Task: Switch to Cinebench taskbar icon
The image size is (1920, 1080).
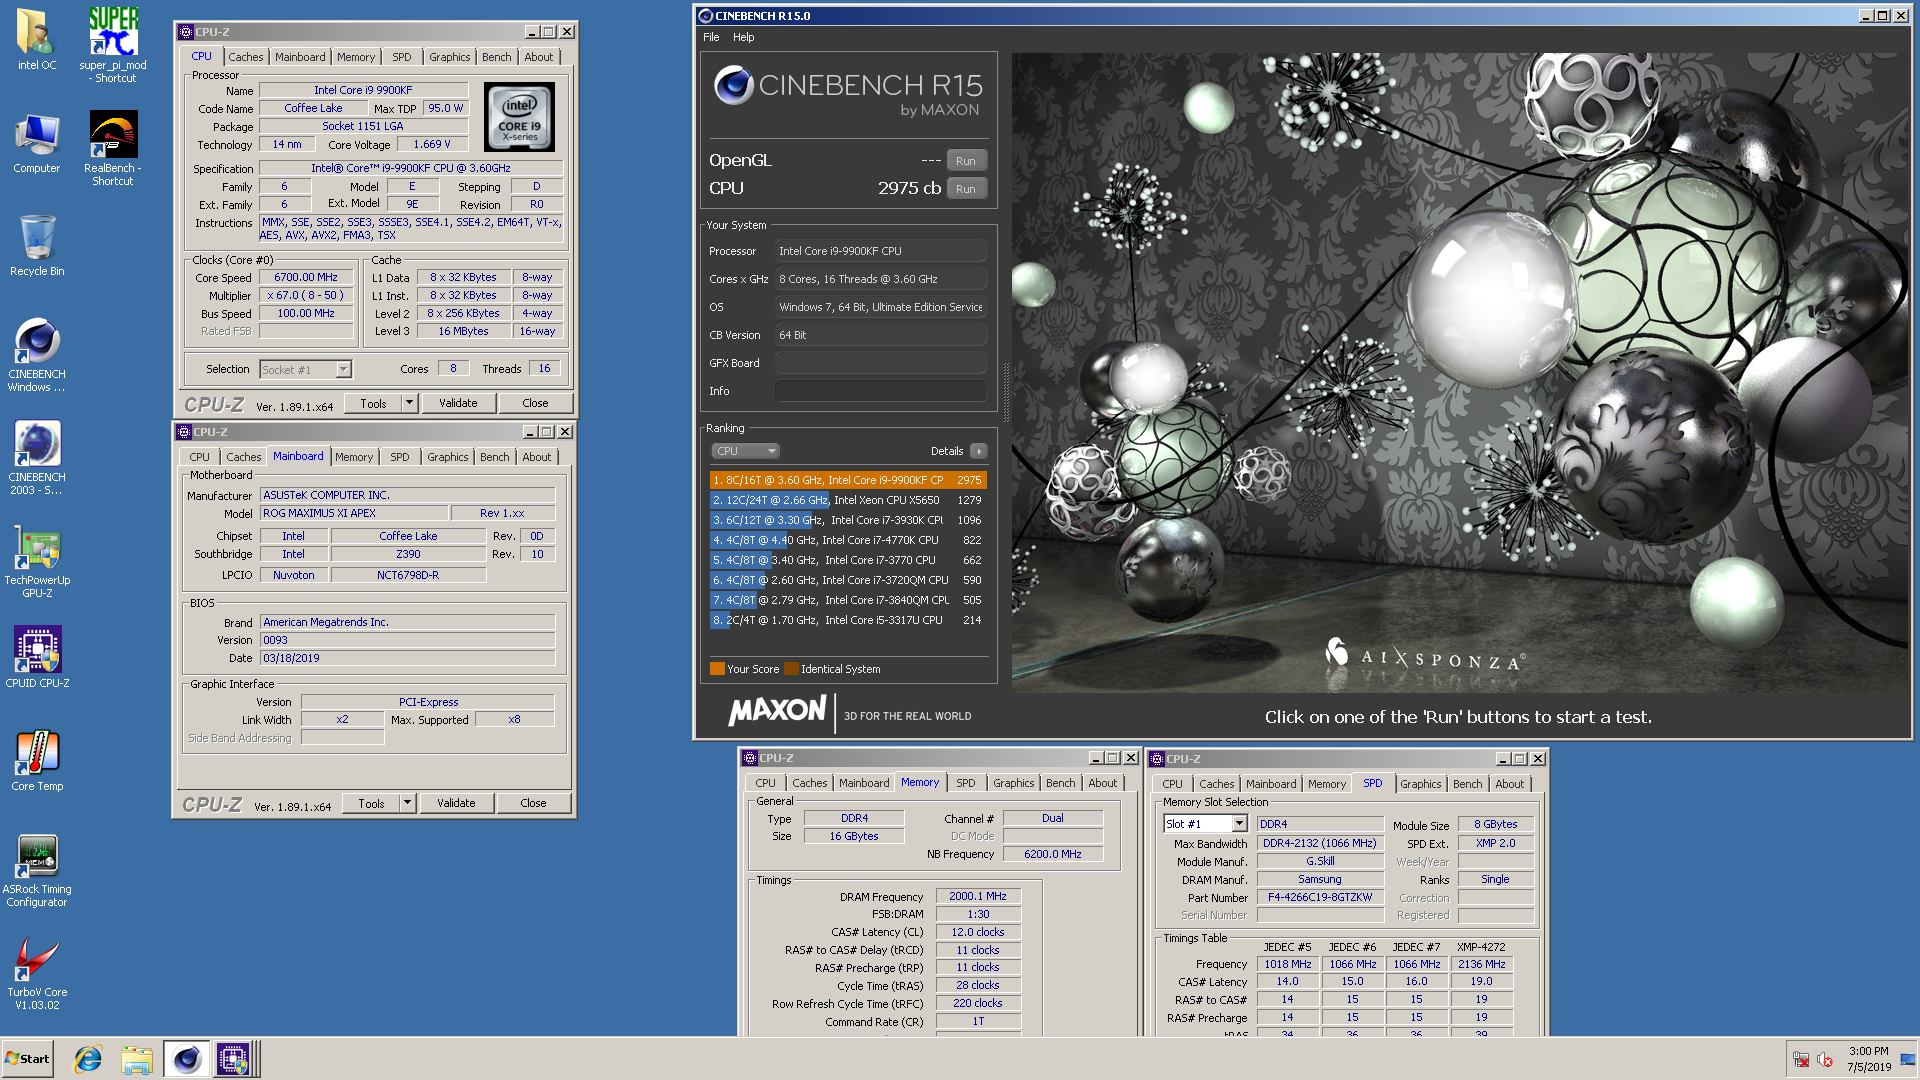Action: [186, 1059]
